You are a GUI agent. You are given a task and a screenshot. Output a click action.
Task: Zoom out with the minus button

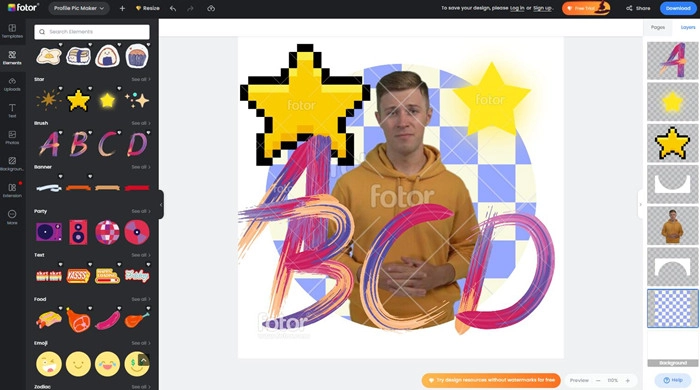click(598, 381)
